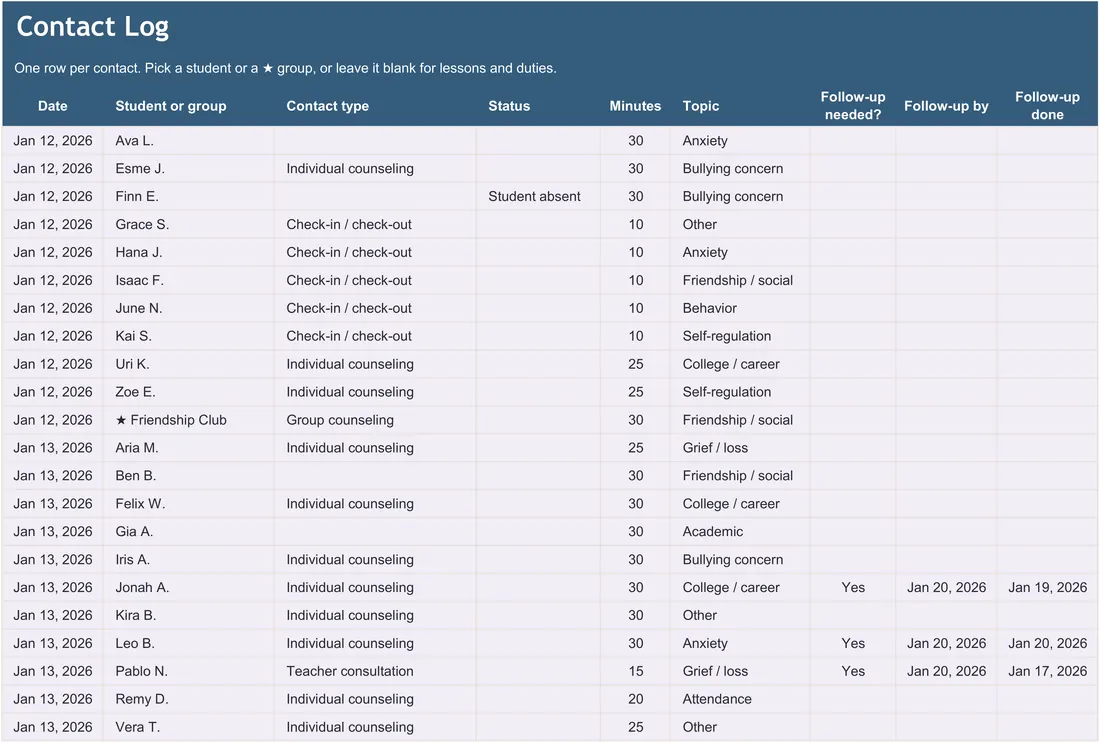Click Jan 17, 2026 follow-up done date
Image resolution: width=1100 pixels, height=743 pixels.
pyautogui.click(x=1047, y=671)
